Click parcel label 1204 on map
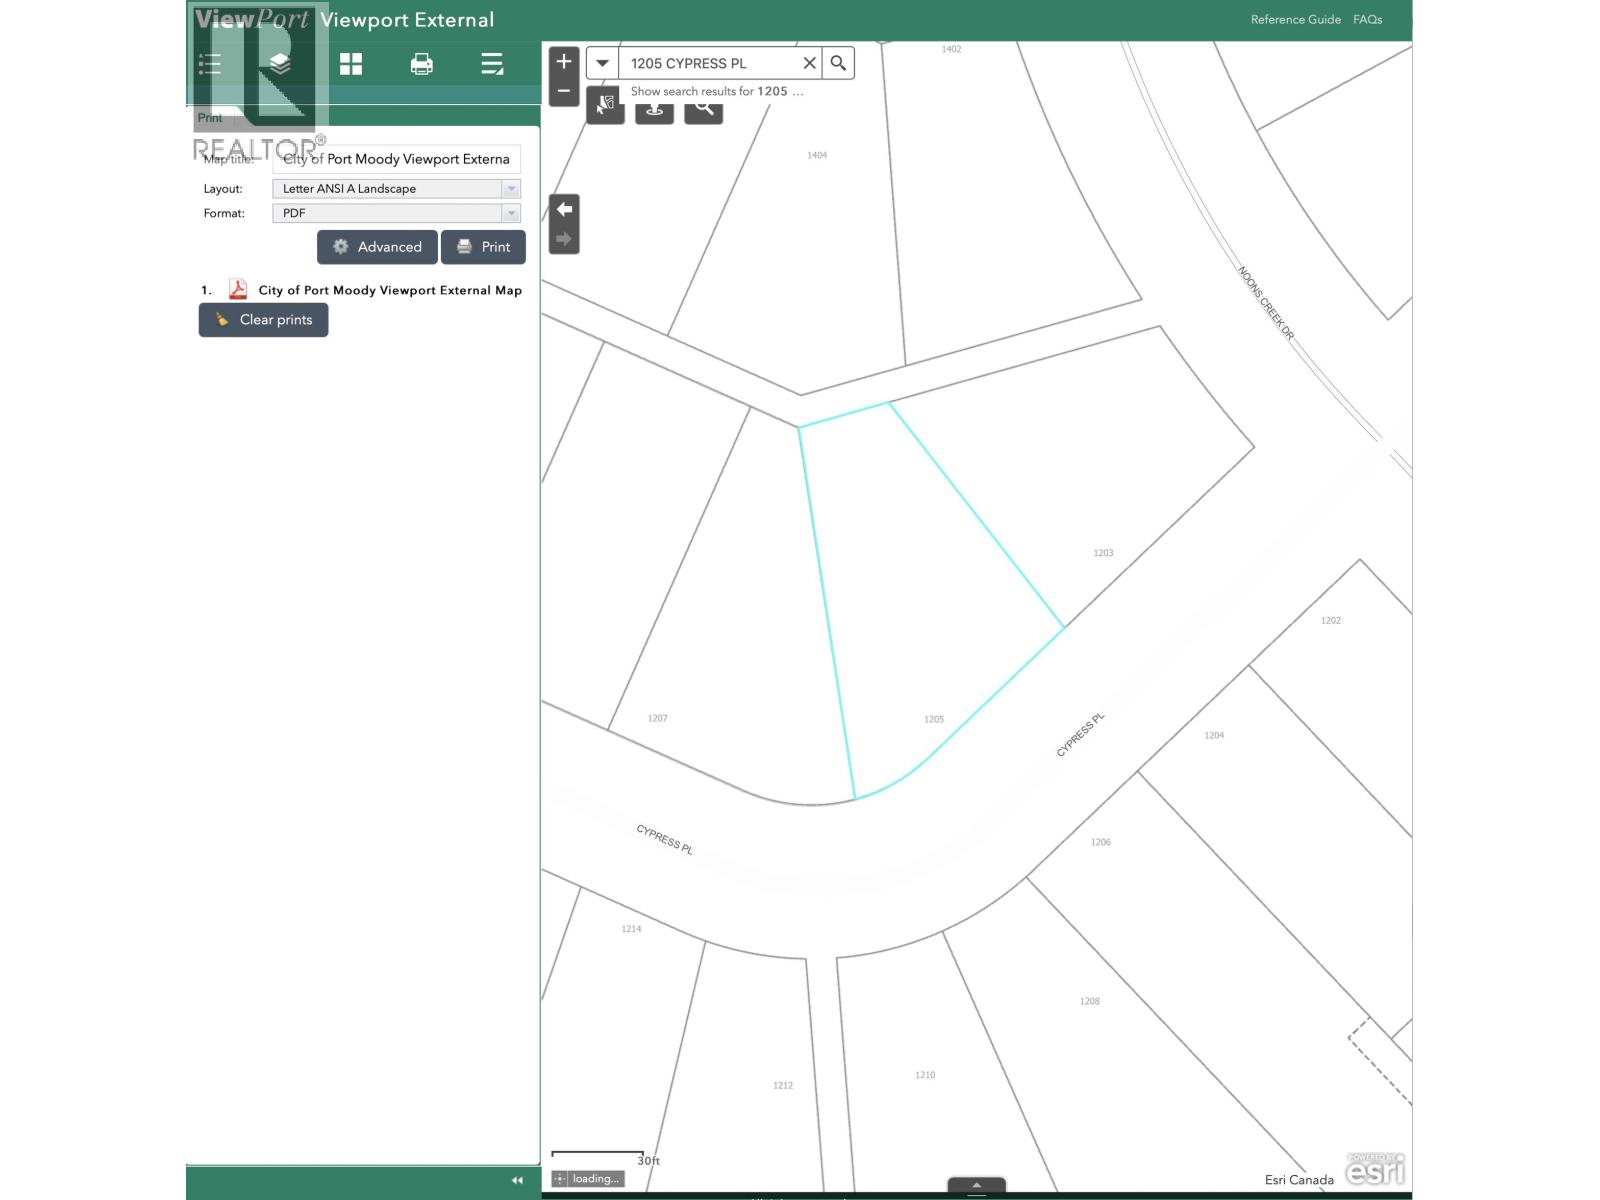 (1214, 735)
